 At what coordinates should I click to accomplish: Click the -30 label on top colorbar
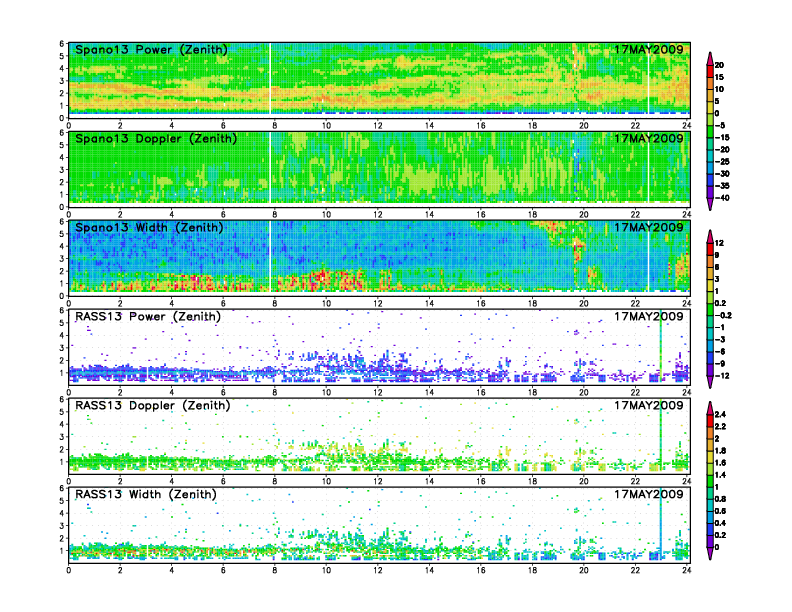[x=722, y=174]
